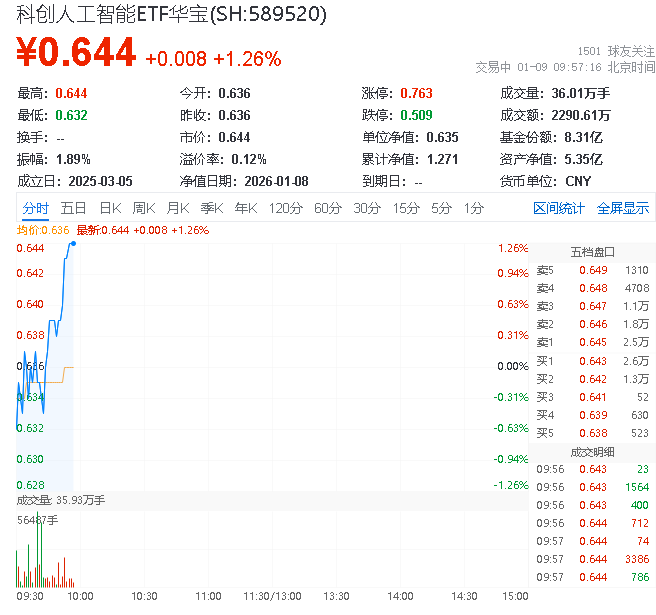Click the 09:56 trade with volume 712
656x615 pixels.
point(592,523)
